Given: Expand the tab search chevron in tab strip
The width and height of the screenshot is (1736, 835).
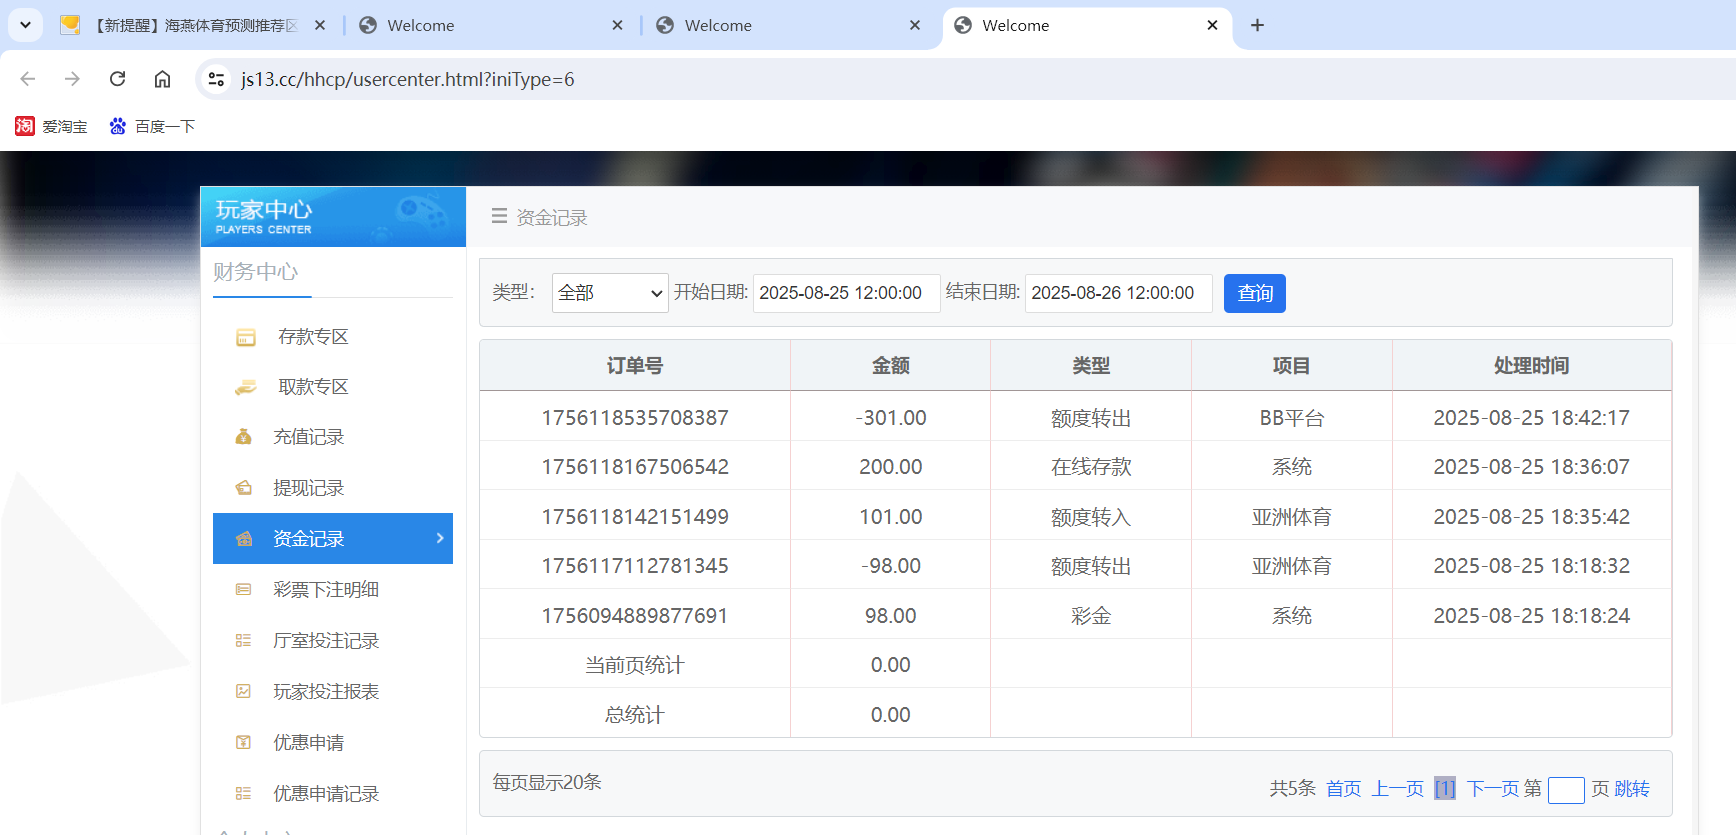Looking at the screenshot, I should pos(25,25).
